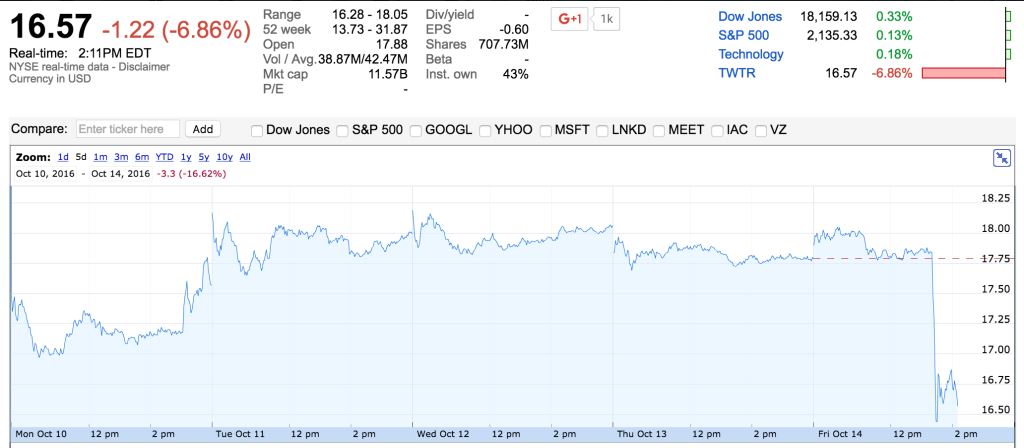Select the YTD zoom range
The image size is (1024, 448).
click(x=164, y=157)
